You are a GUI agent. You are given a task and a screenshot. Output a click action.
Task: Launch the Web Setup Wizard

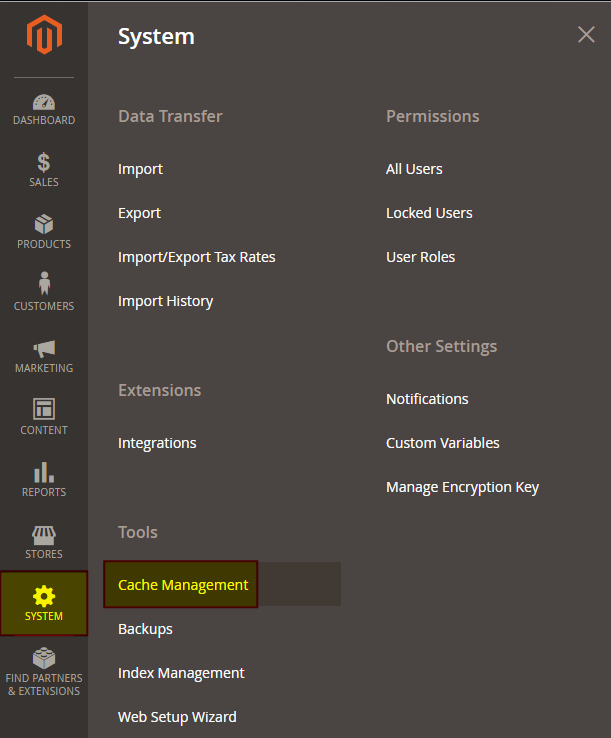click(x=177, y=717)
